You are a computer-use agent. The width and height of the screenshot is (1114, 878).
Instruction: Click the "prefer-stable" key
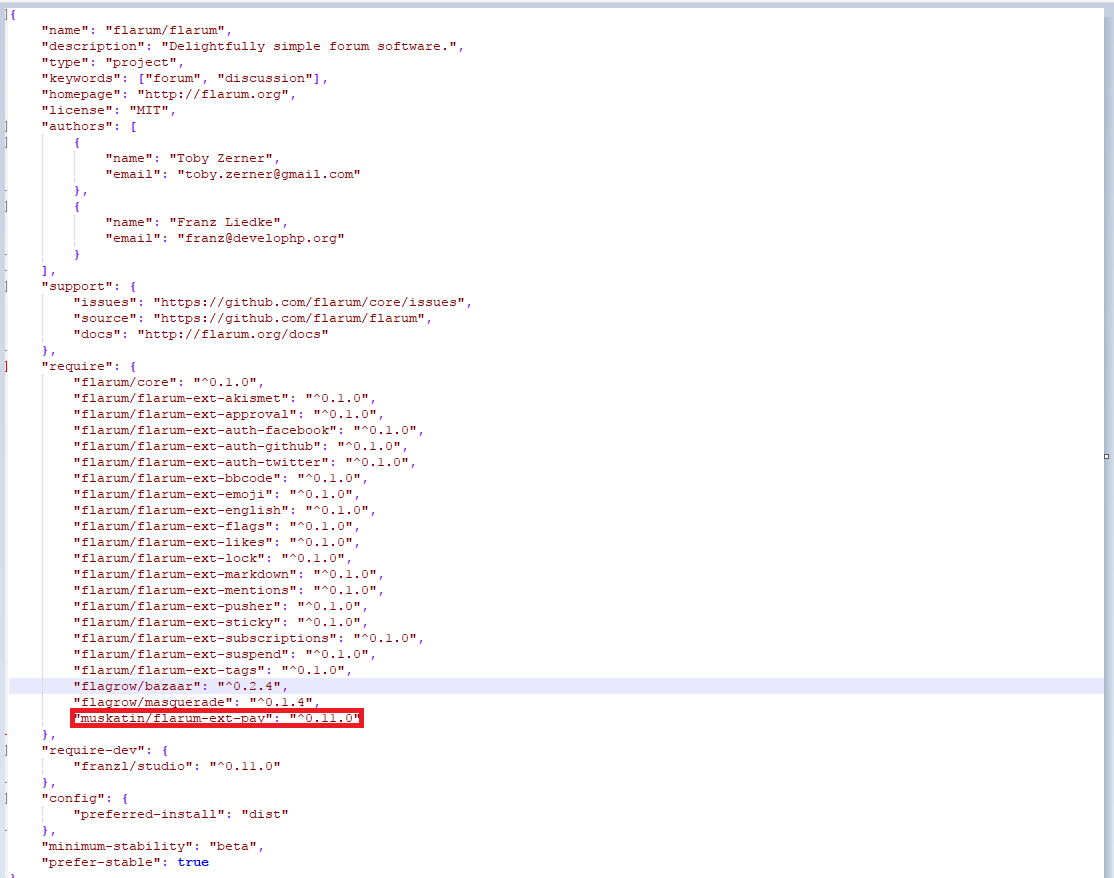click(x=102, y=862)
